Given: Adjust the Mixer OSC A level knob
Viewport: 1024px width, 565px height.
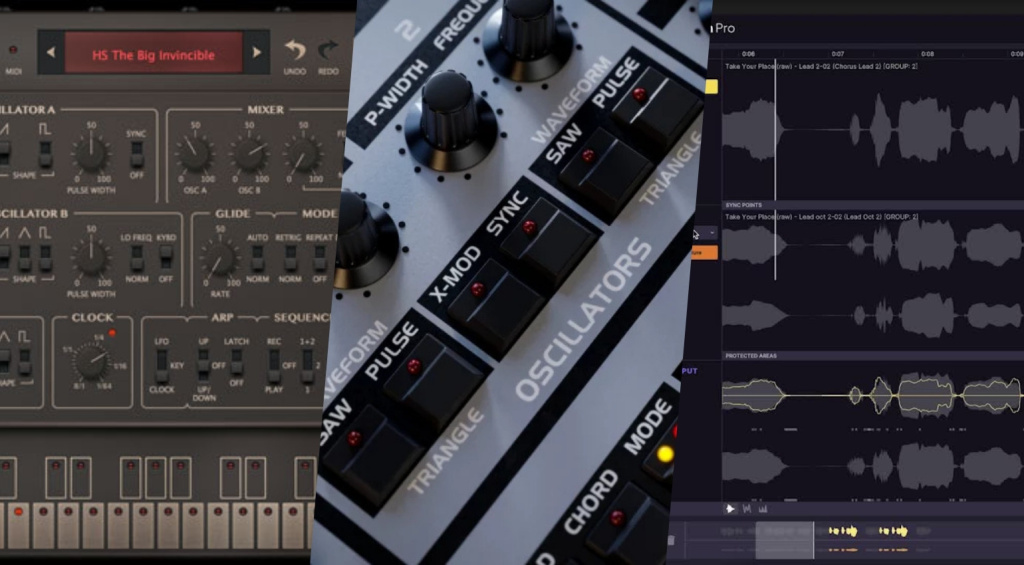Looking at the screenshot, I should (x=195, y=154).
